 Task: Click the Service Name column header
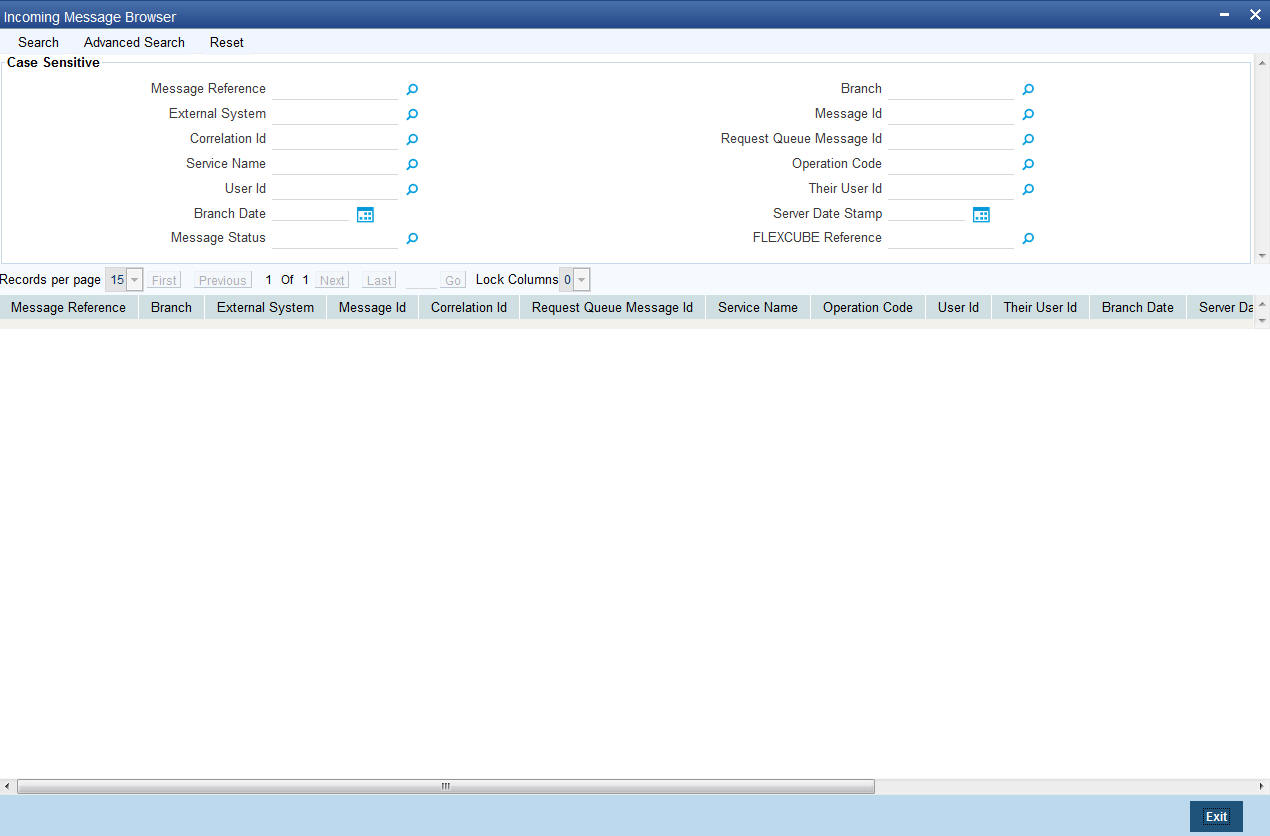tap(758, 308)
